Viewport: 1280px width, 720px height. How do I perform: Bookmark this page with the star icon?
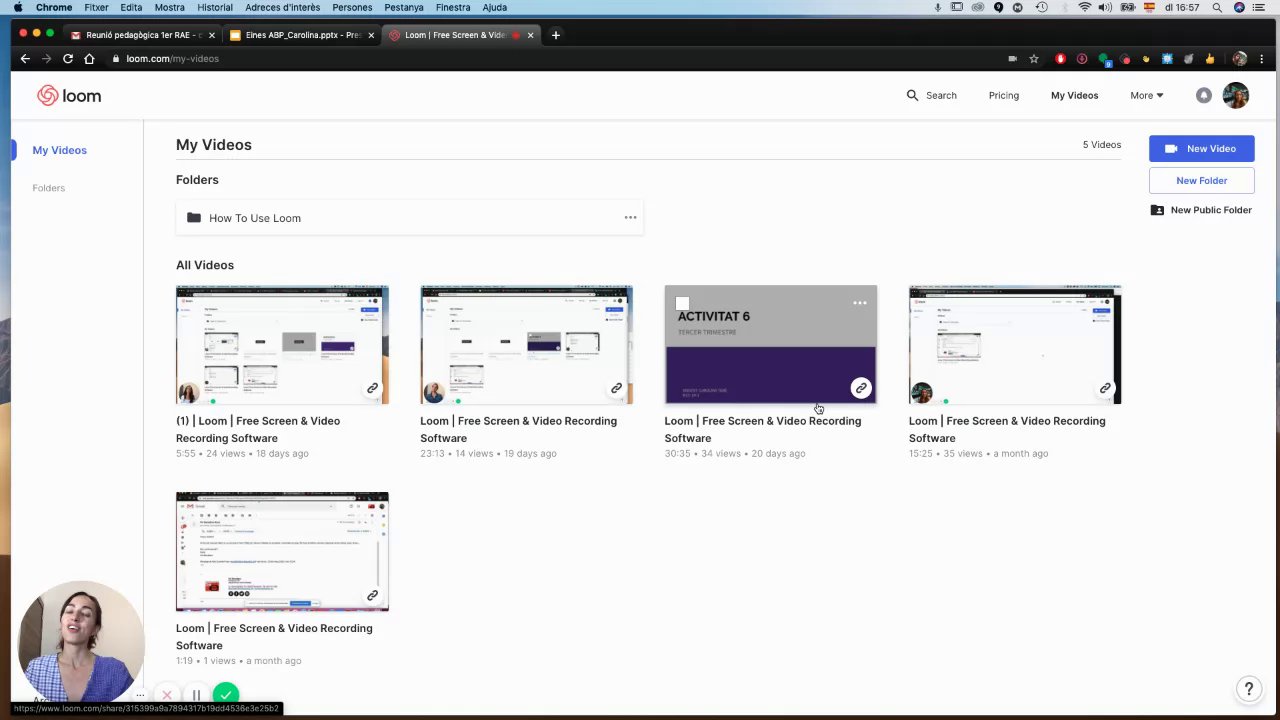(1034, 59)
